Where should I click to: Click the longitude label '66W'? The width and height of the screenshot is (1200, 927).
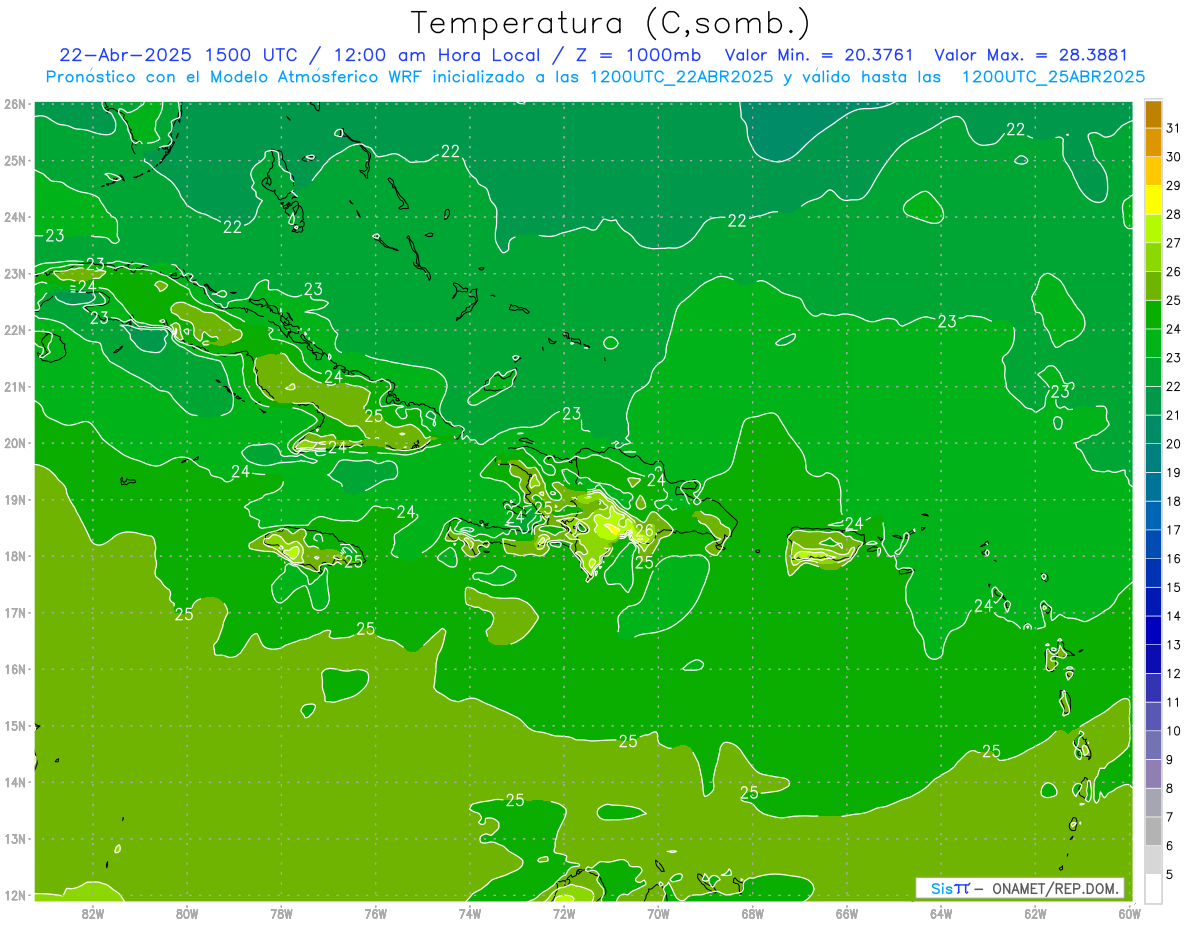tap(847, 913)
